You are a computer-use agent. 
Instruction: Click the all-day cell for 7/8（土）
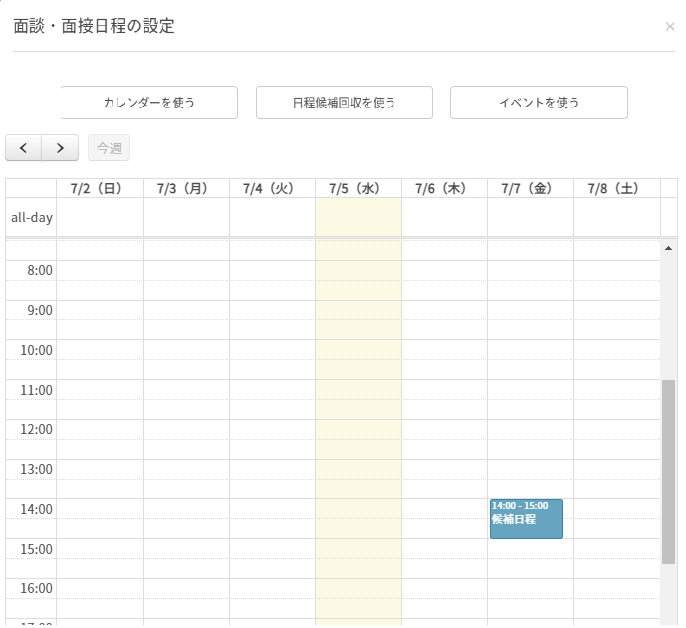(616, 216)
